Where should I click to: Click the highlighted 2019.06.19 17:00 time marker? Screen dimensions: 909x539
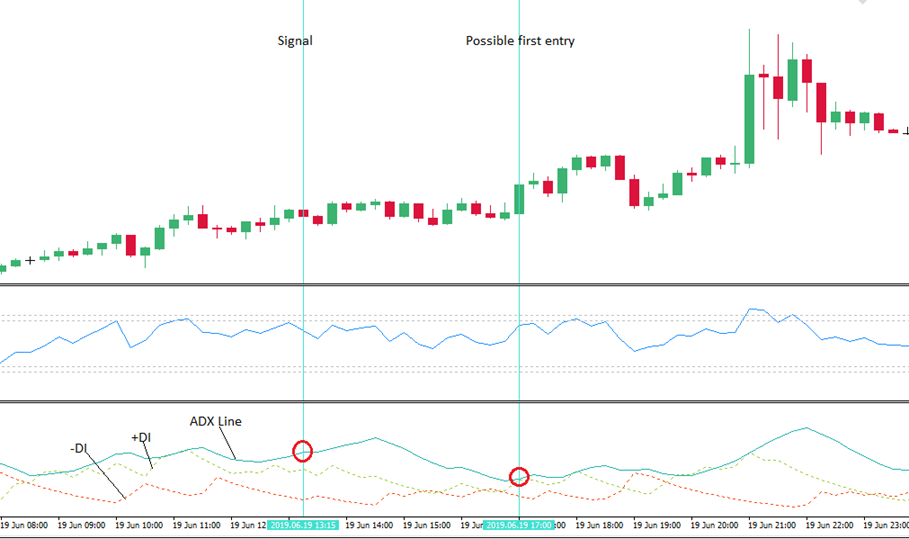pos(519,525)
